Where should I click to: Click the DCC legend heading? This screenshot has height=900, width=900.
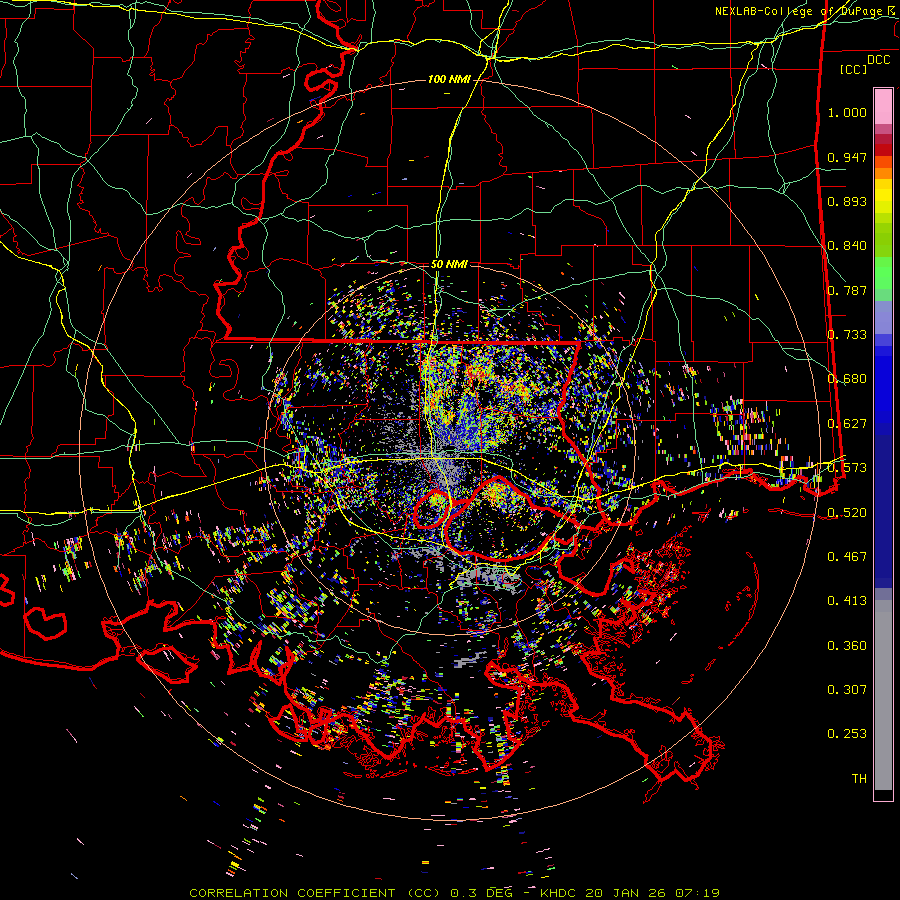(x=878, y=60)
